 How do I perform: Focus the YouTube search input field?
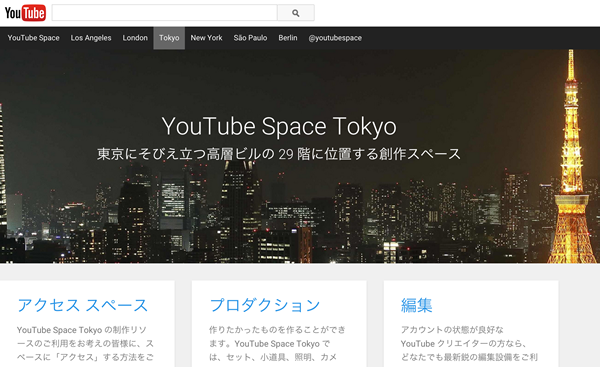pyautogui.click(x=165, y=13)
